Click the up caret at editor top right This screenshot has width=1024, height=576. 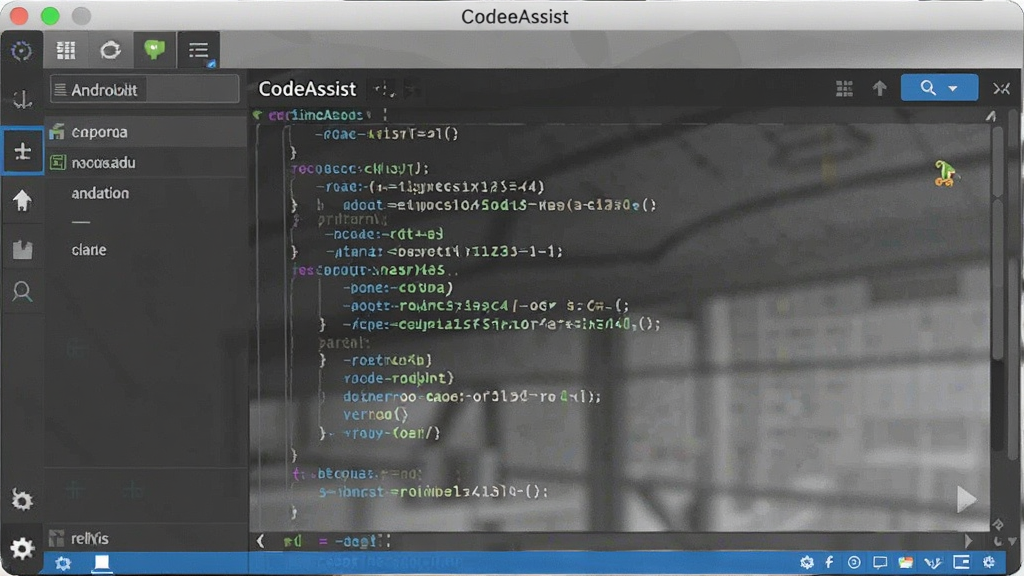click(x=991, y=116)
